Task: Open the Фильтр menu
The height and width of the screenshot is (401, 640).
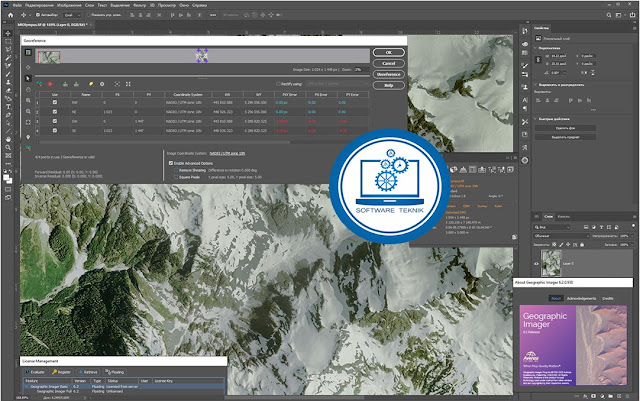Action: coord(140,5)
